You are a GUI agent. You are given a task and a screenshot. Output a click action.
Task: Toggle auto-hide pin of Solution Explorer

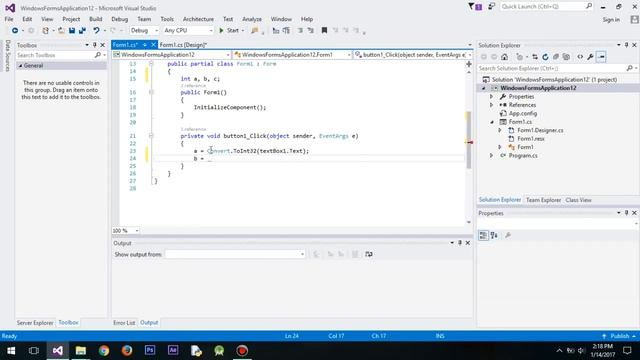coord(627,45)
